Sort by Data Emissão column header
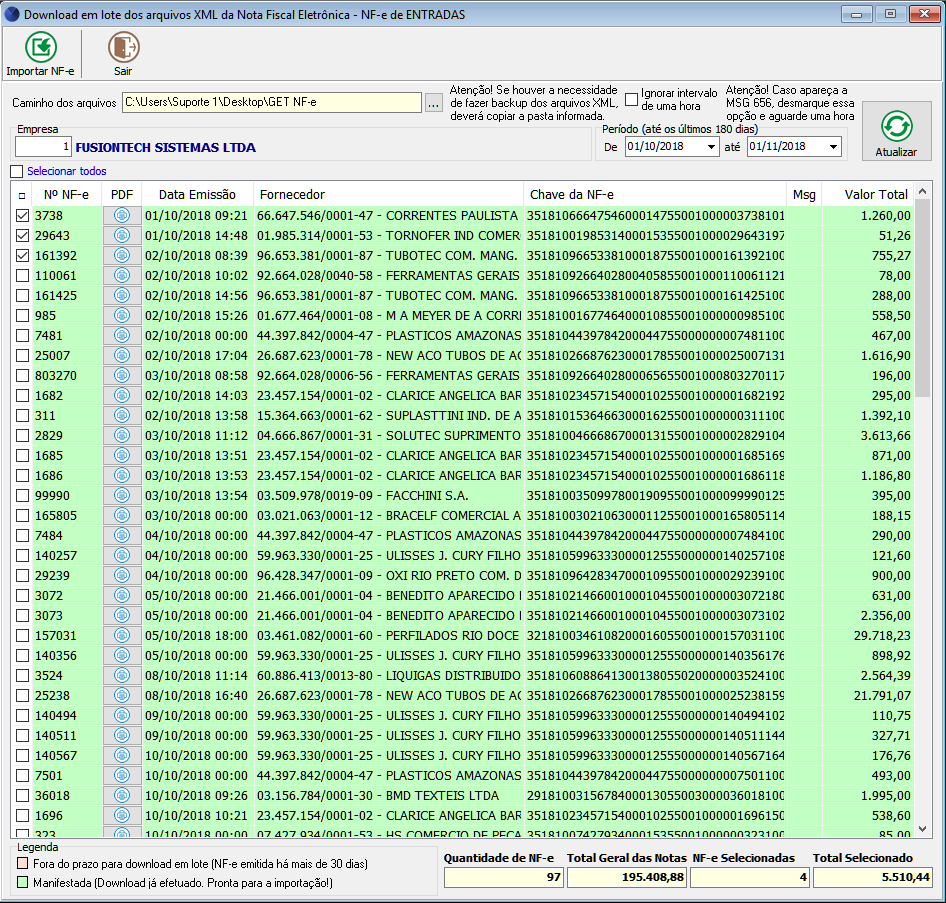The image size is (946, 903). 197,194
